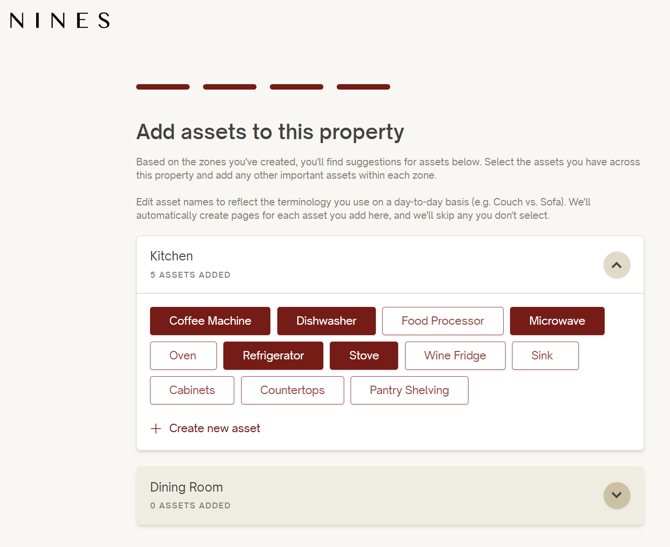The image size is (670, 547).
Task: Deselect the Dishwasher asset
Action: [326, 321]
